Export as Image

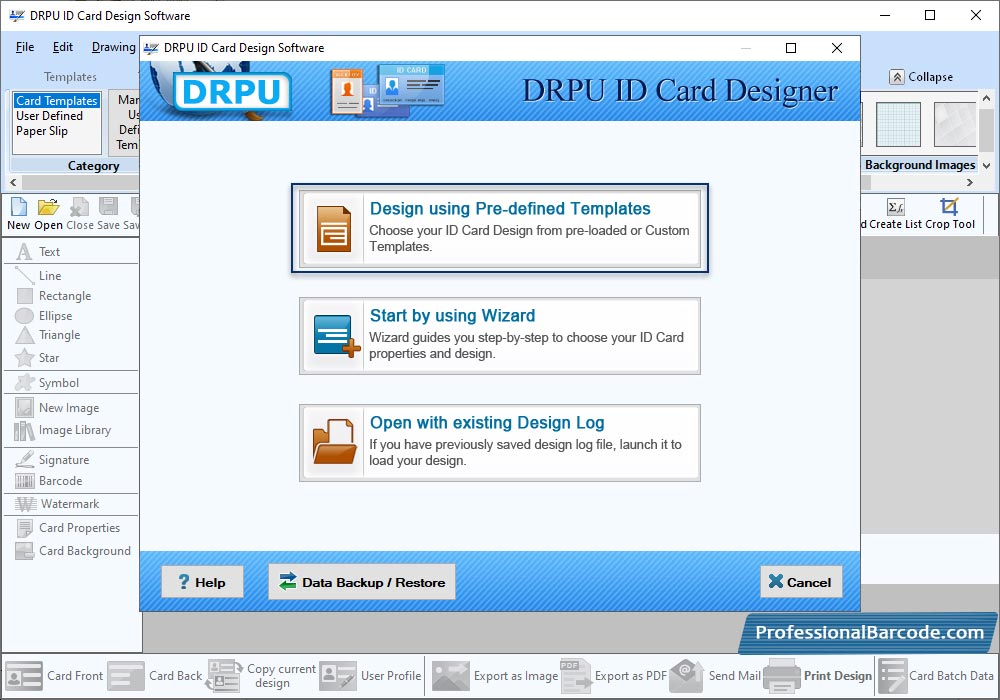(x=495, y=676)
